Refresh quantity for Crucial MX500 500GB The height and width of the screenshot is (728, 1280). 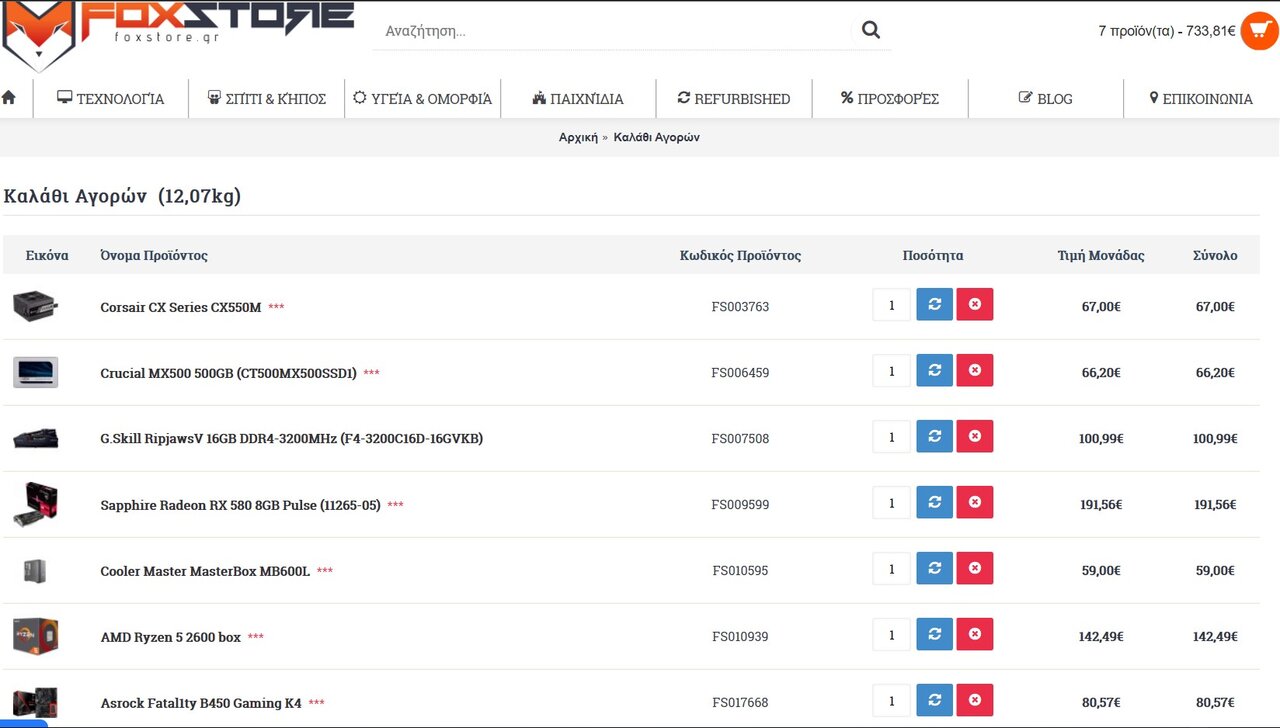934,371
